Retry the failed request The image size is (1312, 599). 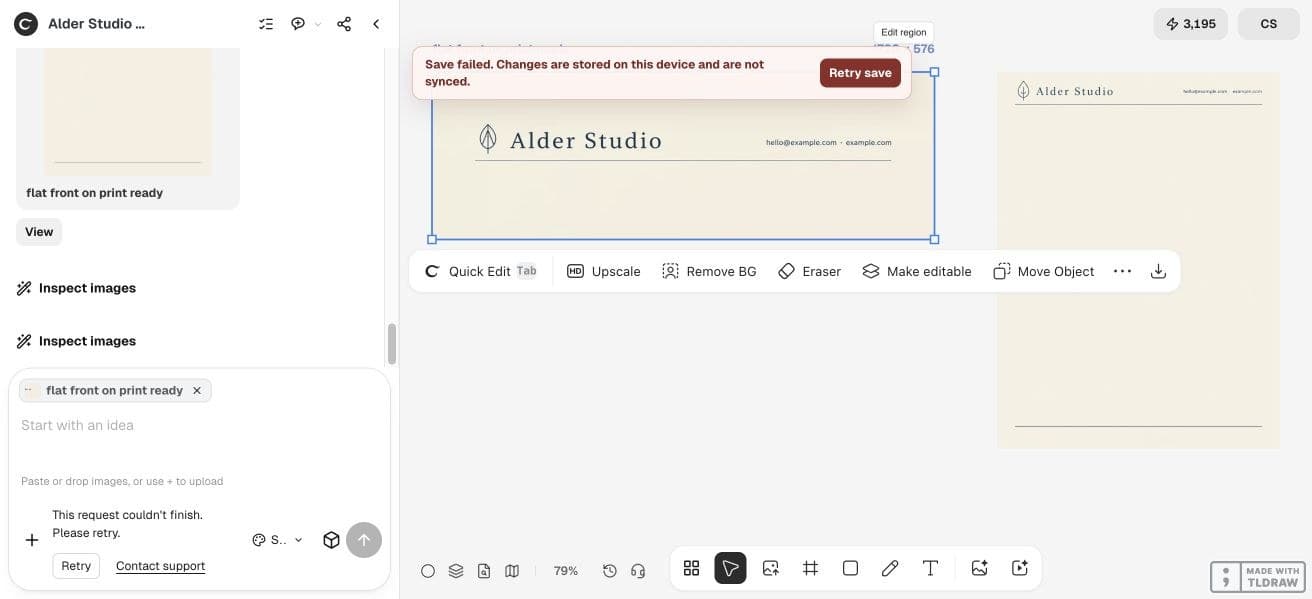click(x=76, y=566)
